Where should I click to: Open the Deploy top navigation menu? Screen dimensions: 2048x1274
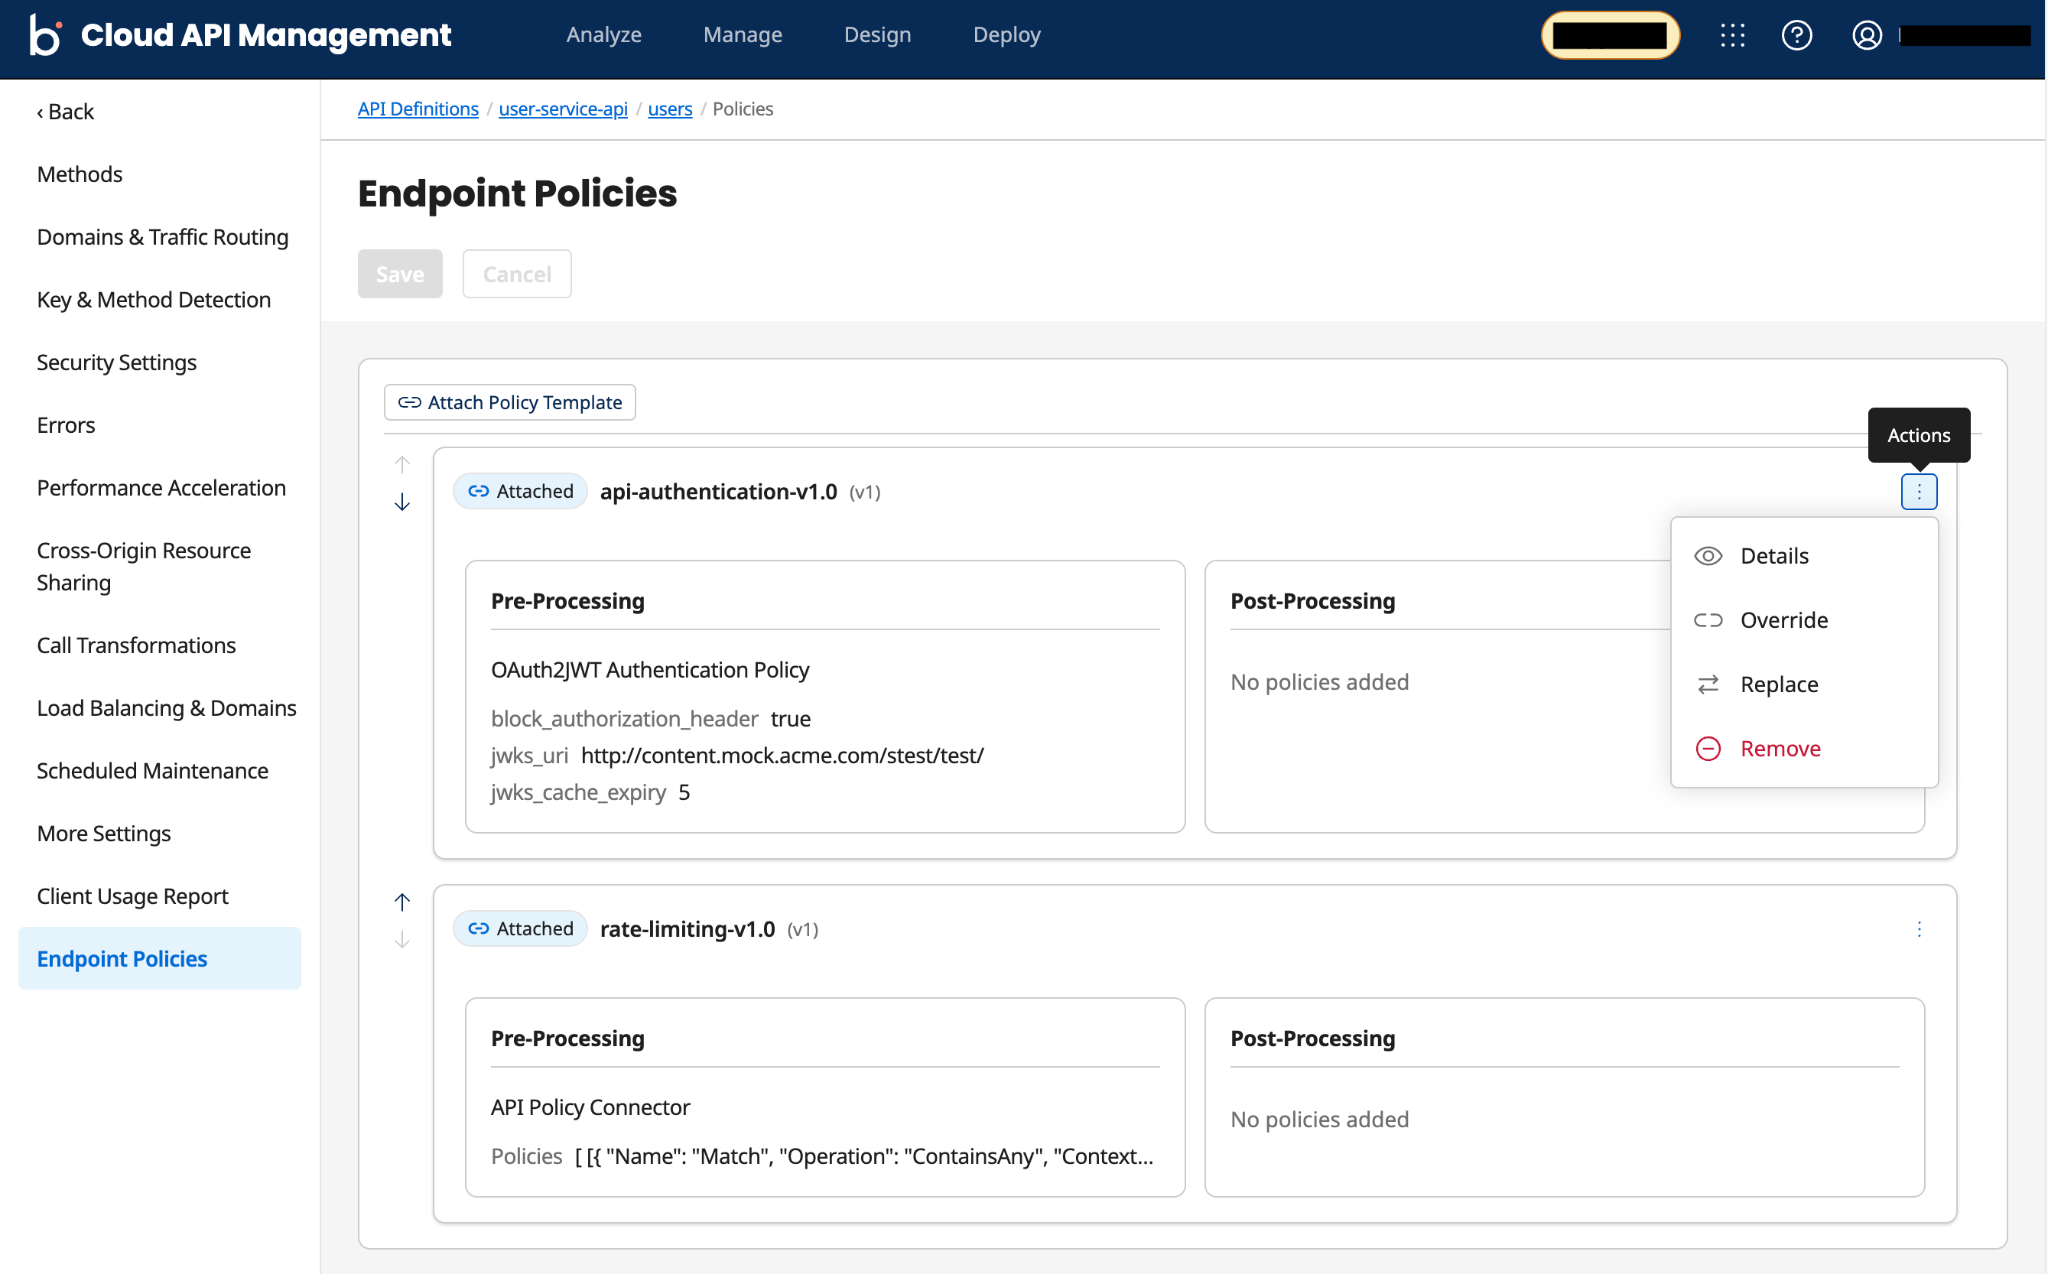pos(1006,35)
